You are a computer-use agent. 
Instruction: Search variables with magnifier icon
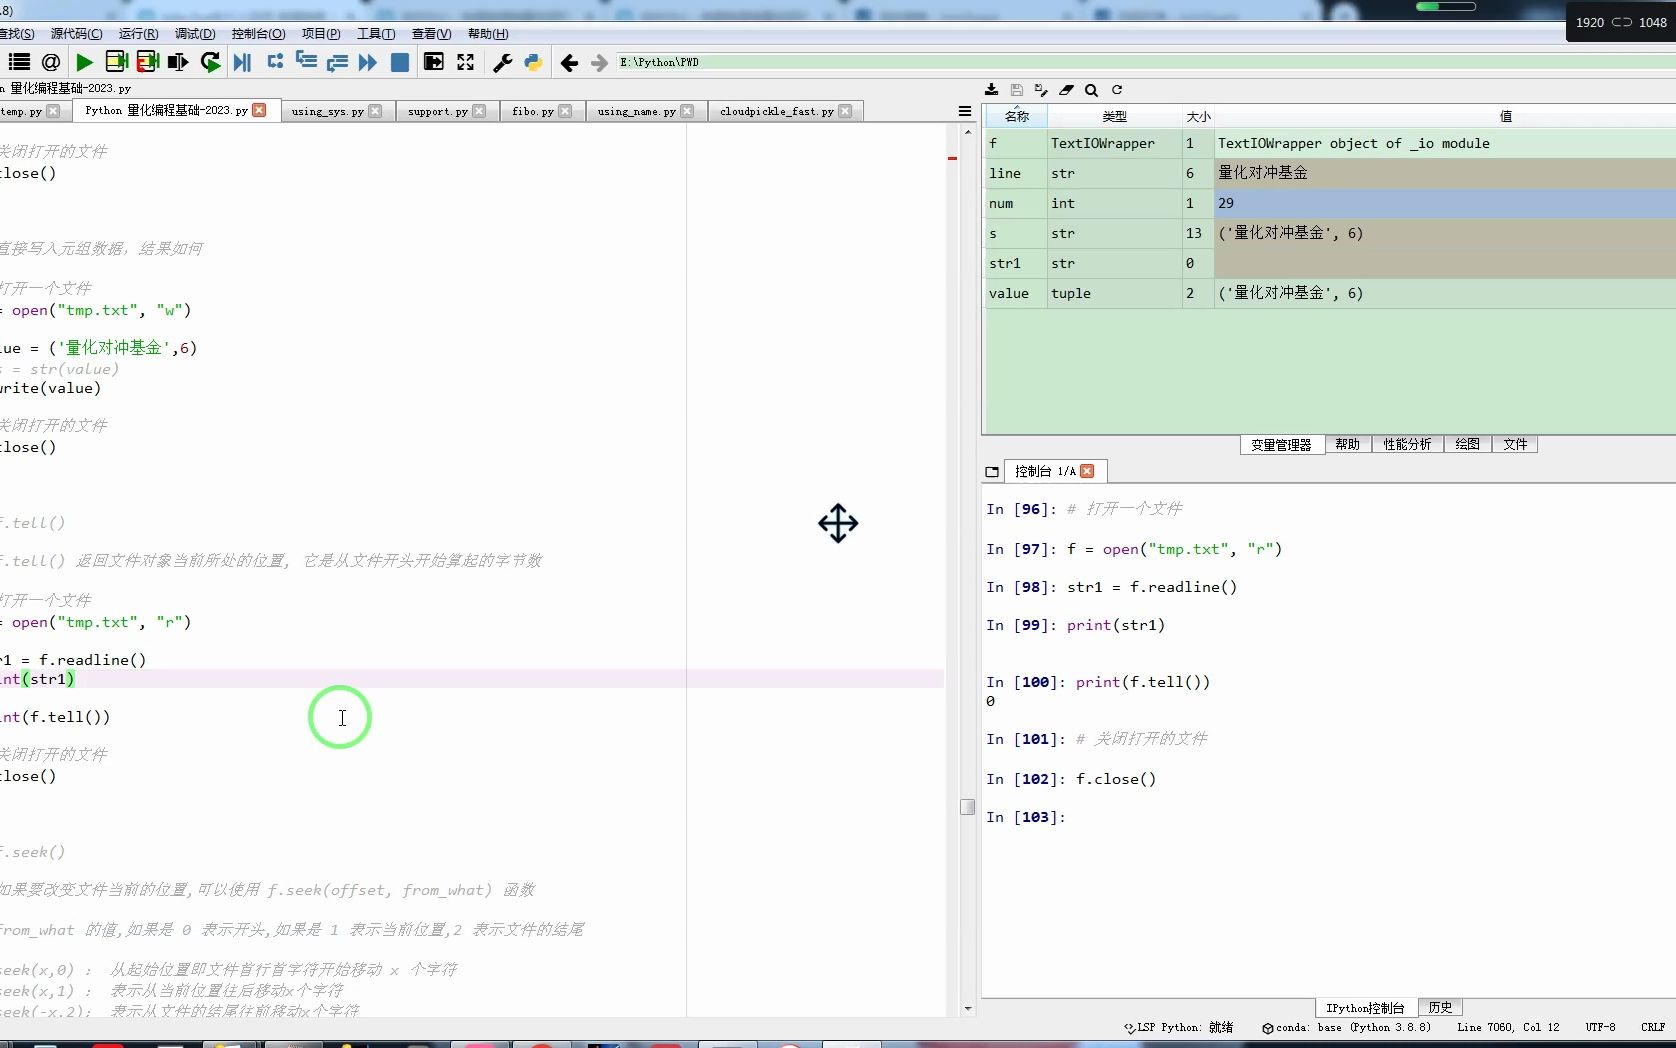(1091, 89)
